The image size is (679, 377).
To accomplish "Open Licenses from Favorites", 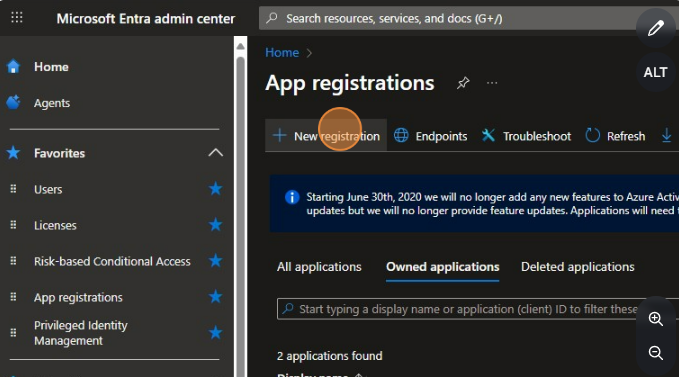I will tap(55, 225).
